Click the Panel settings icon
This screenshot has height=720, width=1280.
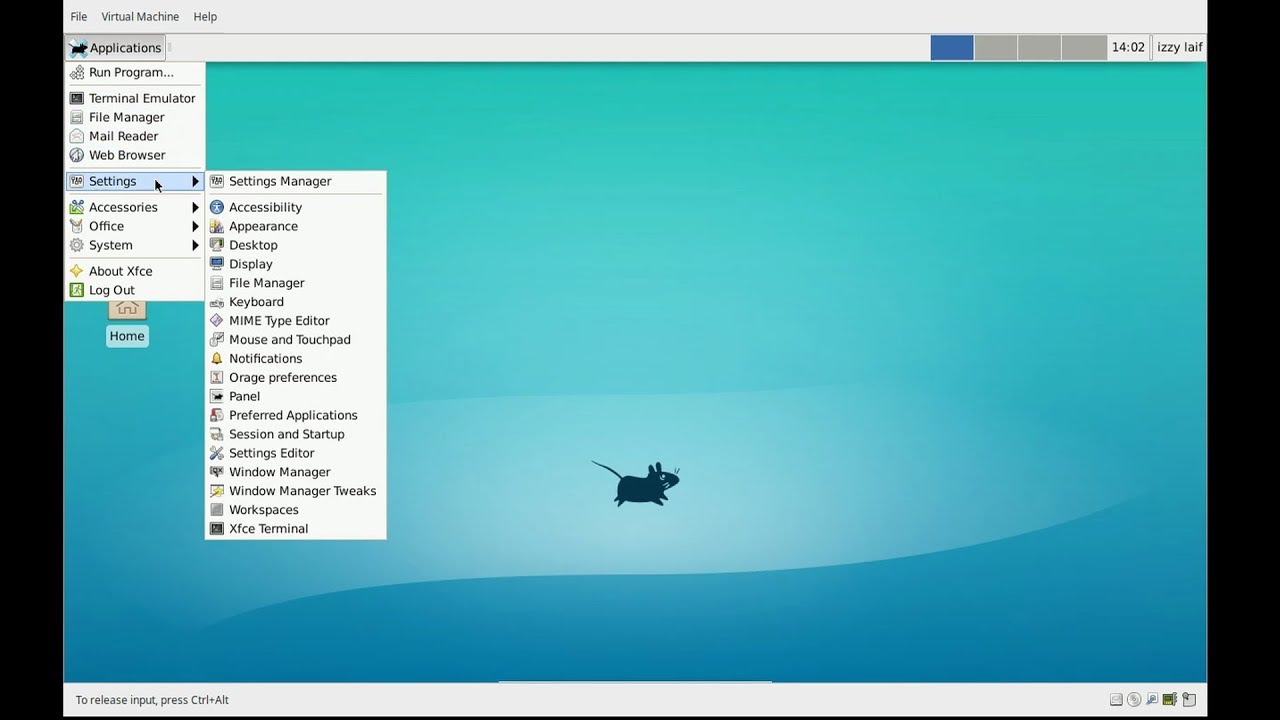[x=217, y=397]
